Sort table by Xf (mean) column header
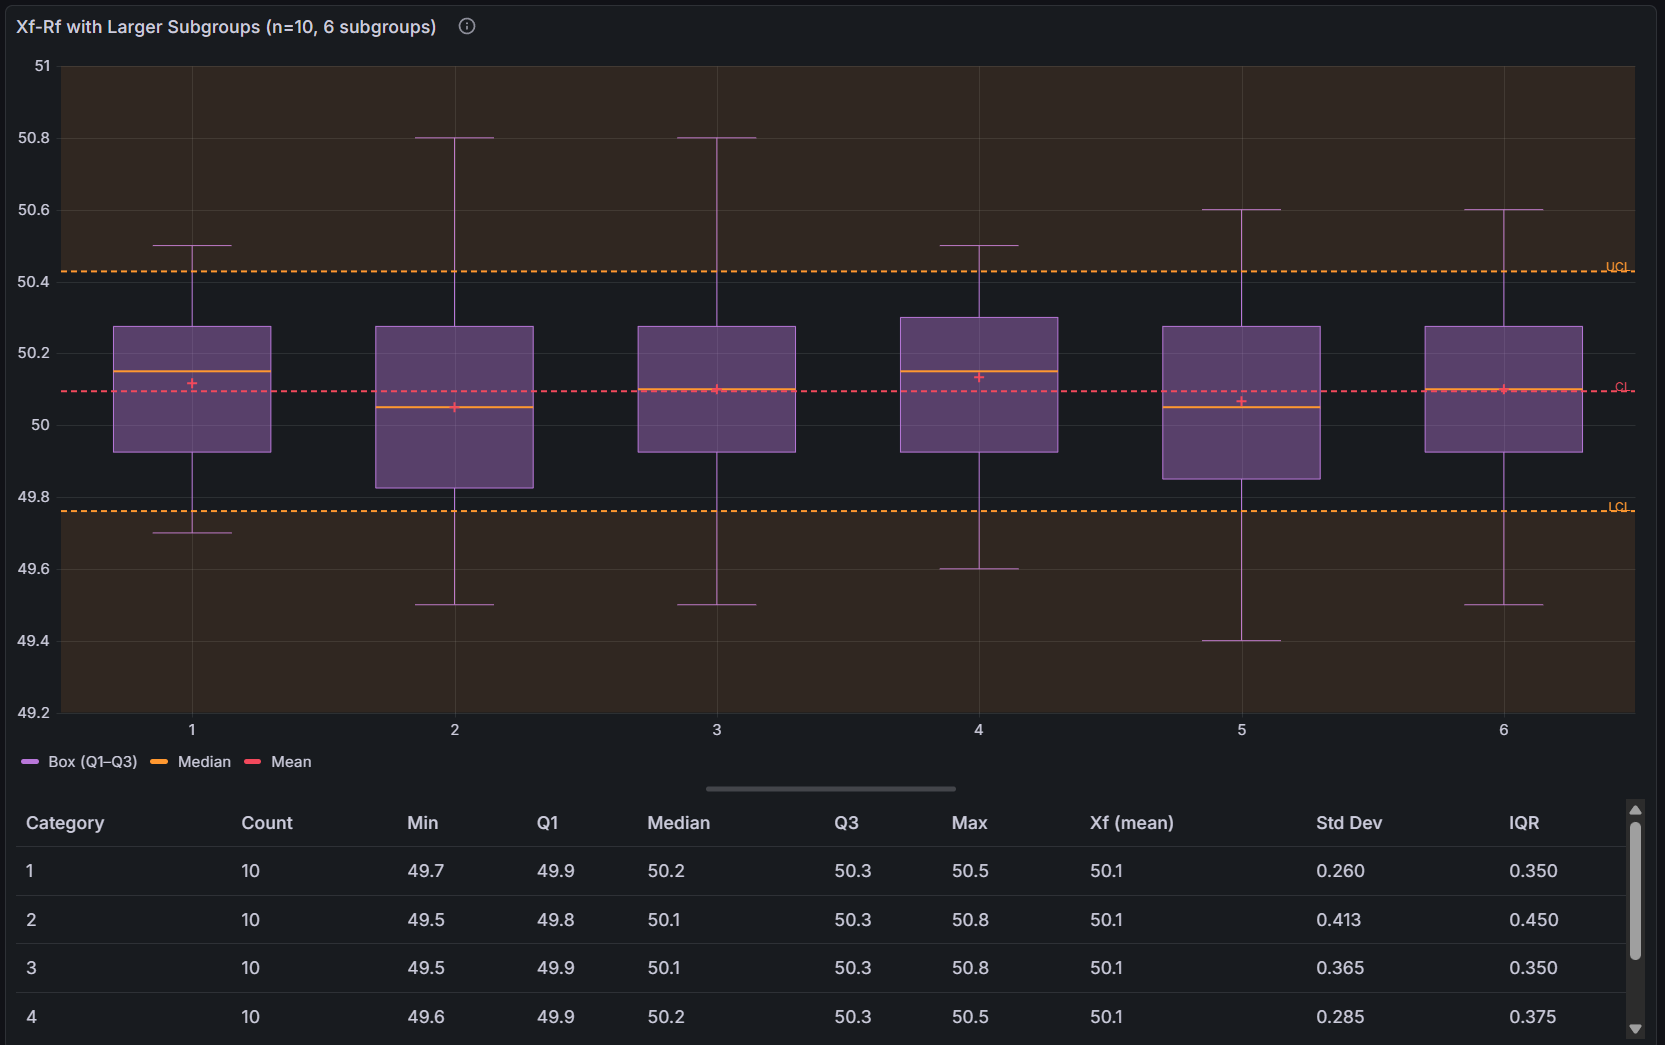This screenshot has width=1665, height=1045. [x=1132, y=823]
